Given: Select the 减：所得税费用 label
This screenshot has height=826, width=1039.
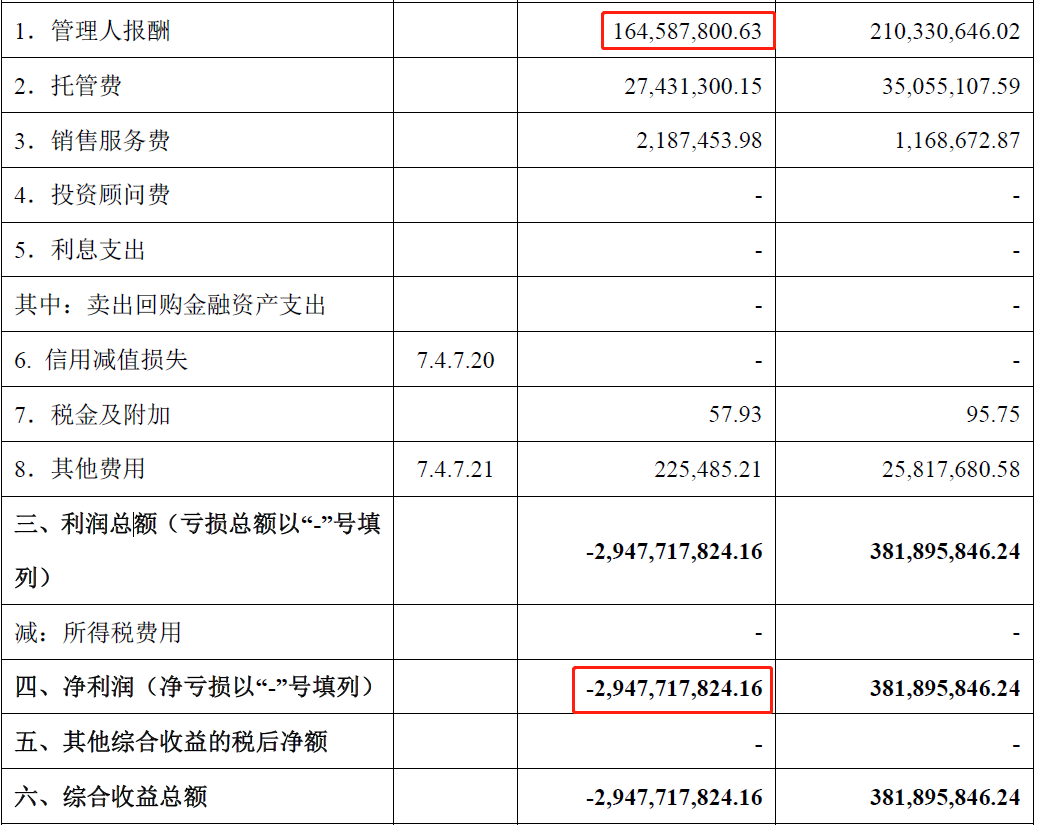Looking at the screenshot, I should pos(98,633).
